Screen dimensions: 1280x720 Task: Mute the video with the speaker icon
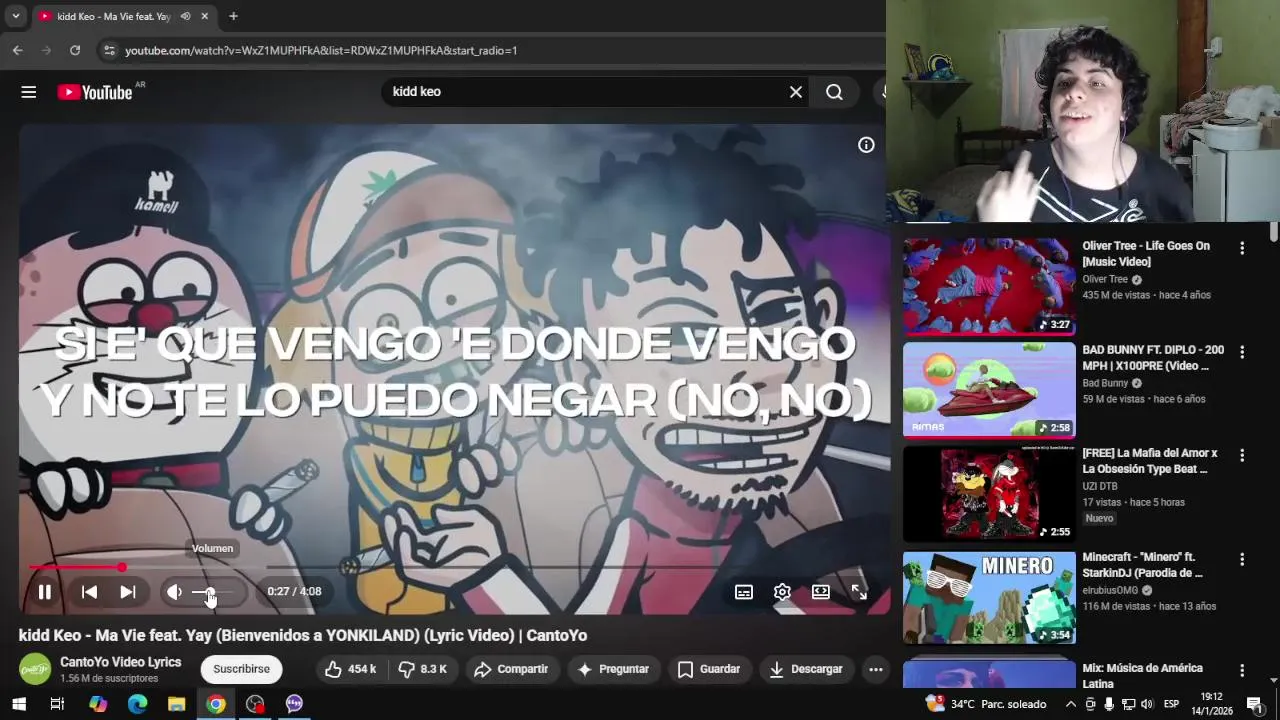(175, 592)
